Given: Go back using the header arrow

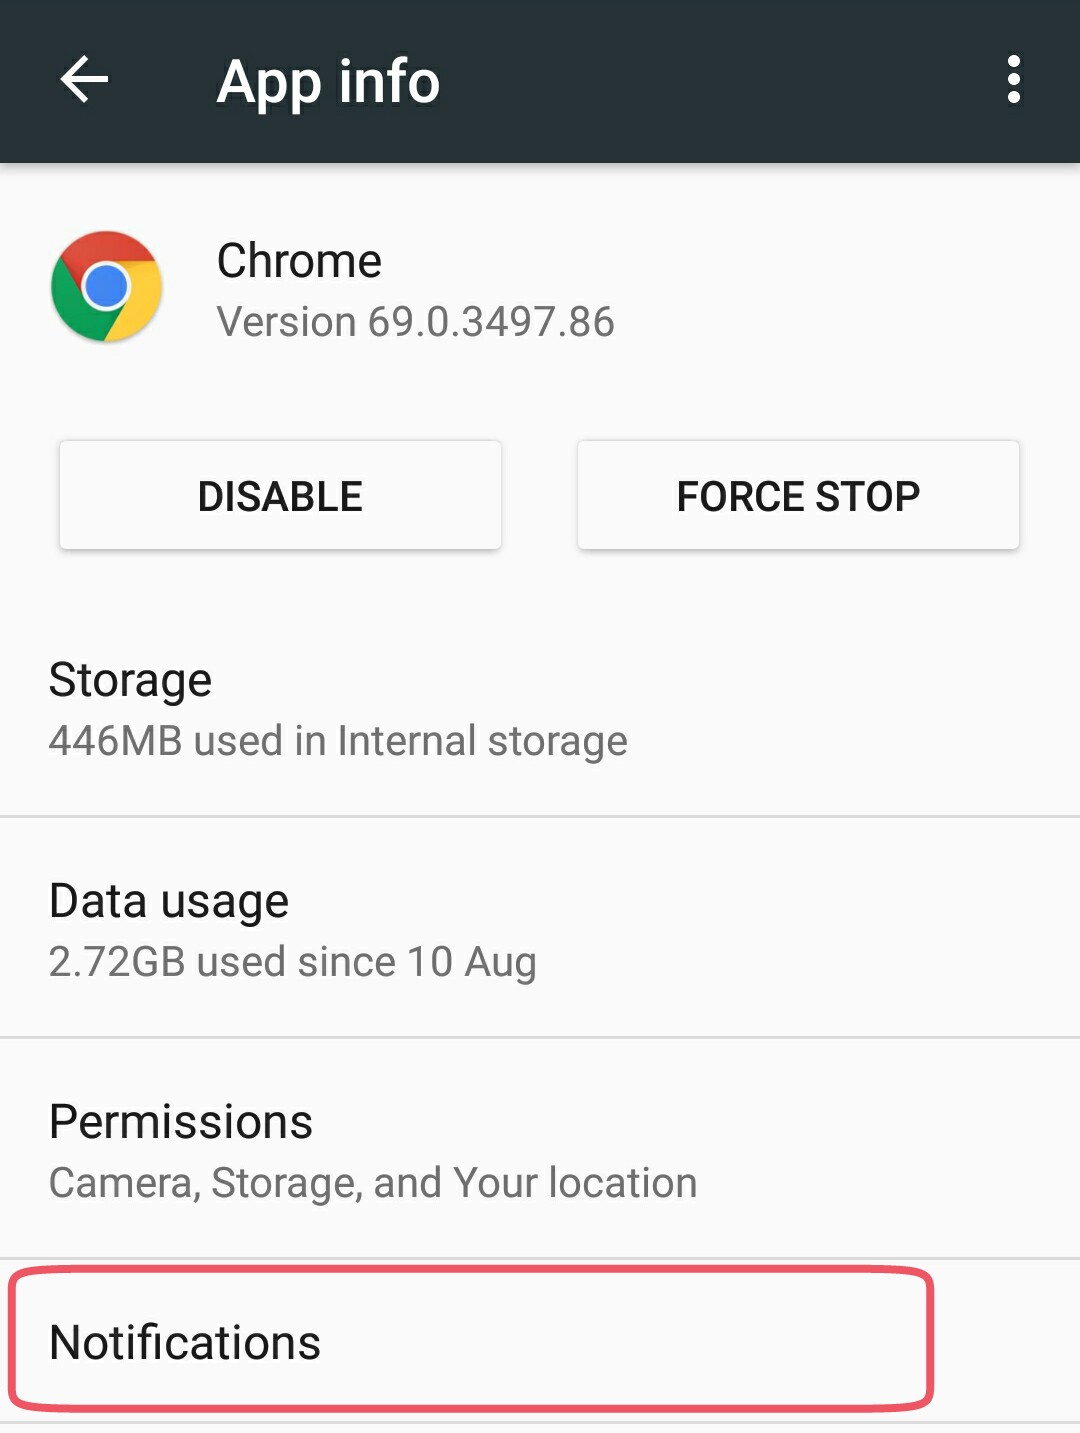Looking at the screenshot, I should 84,80.
